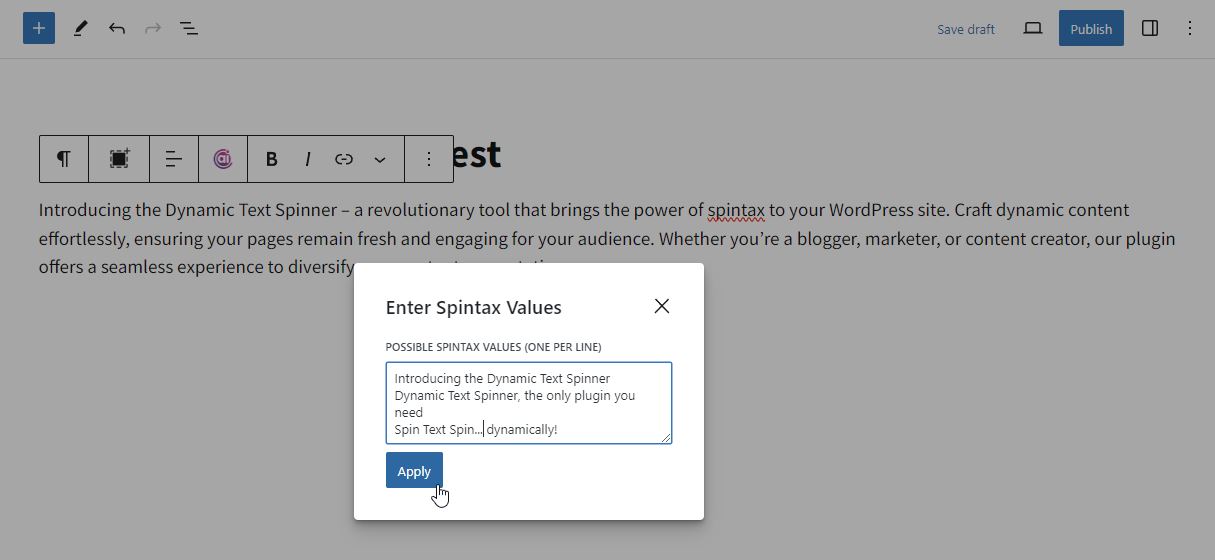Click inside the spintax values textarea
This screenshot has height=560, width=1215.
coord(528,402)
